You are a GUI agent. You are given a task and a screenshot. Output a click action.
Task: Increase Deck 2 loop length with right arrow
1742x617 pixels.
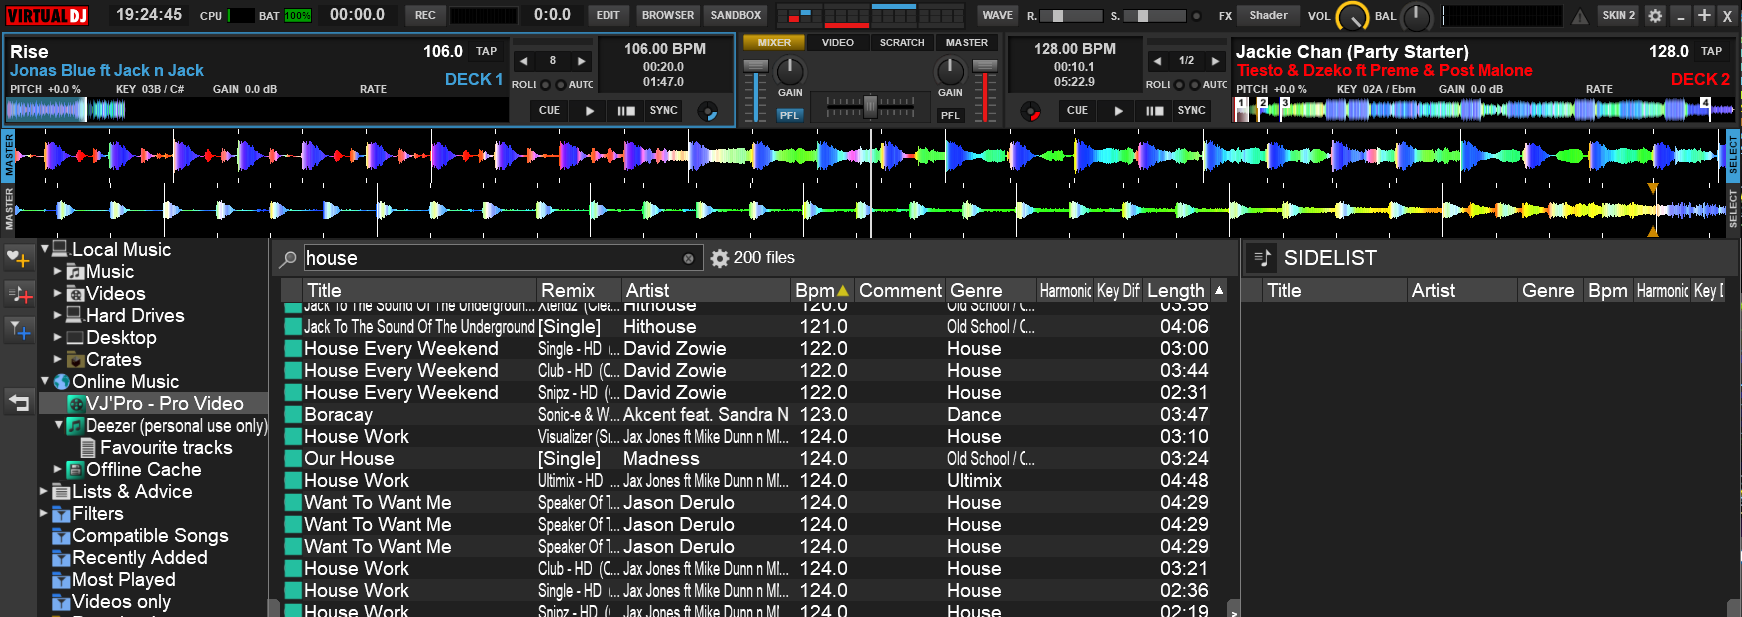pos(1215,61)
